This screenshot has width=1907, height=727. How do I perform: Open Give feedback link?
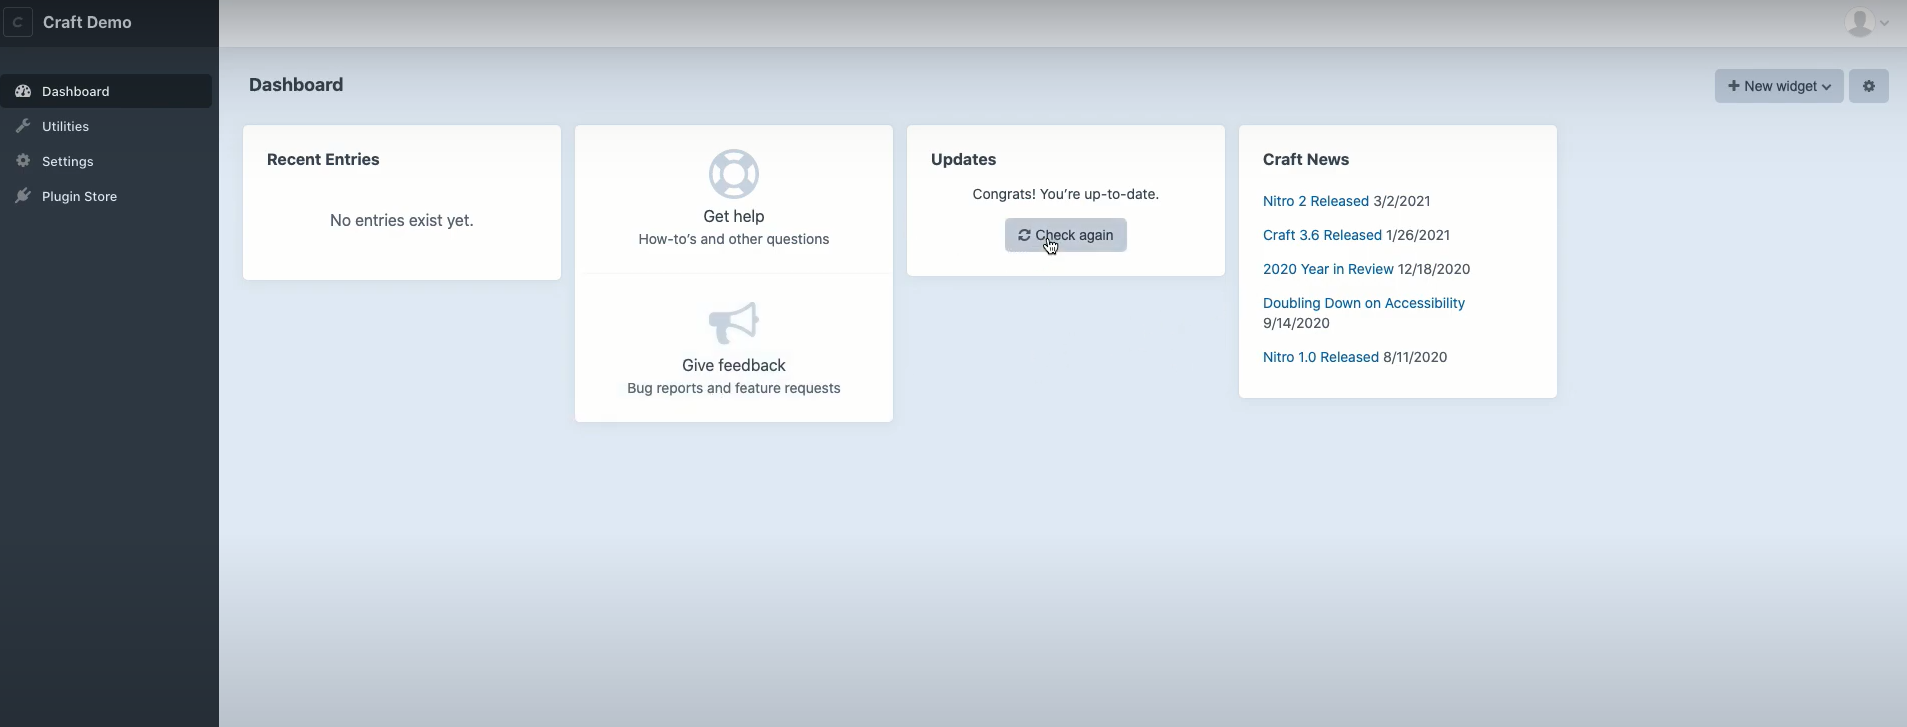pos(734,365)
